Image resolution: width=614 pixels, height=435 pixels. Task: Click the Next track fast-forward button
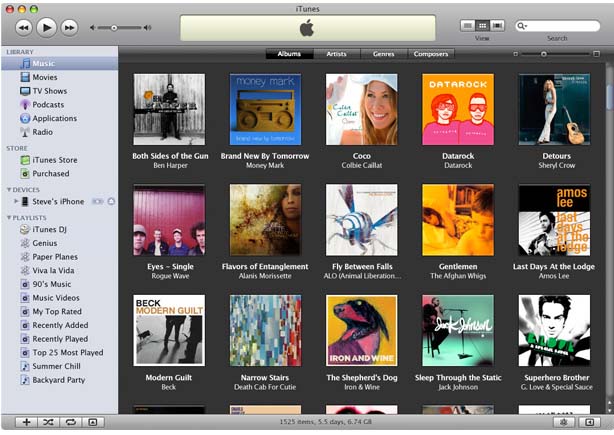tap(69, 28)
